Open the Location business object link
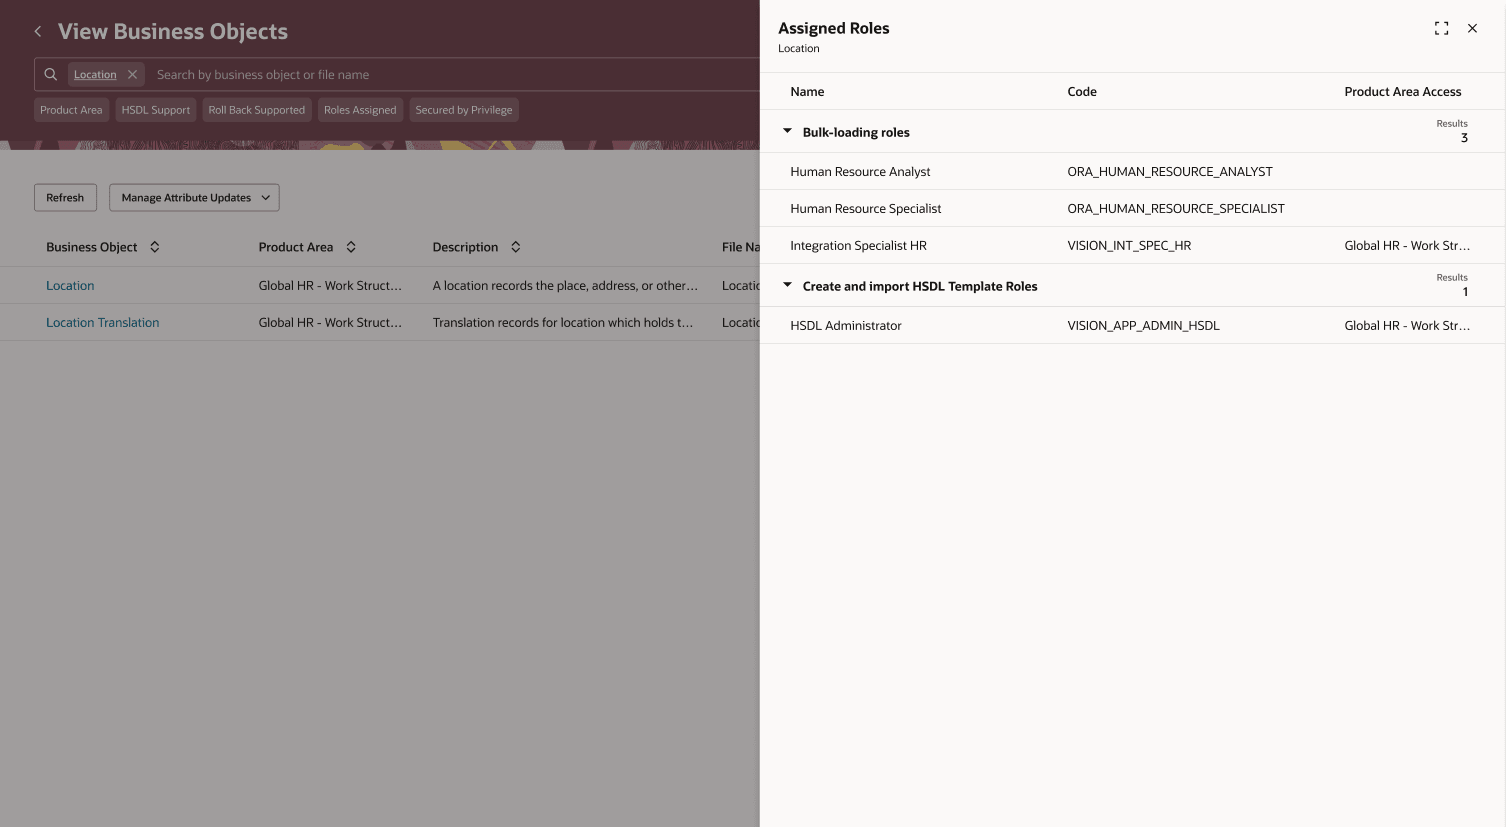The height and width of the screenshot is (827, 1506). pyautogui.click(x=69, y=285)
